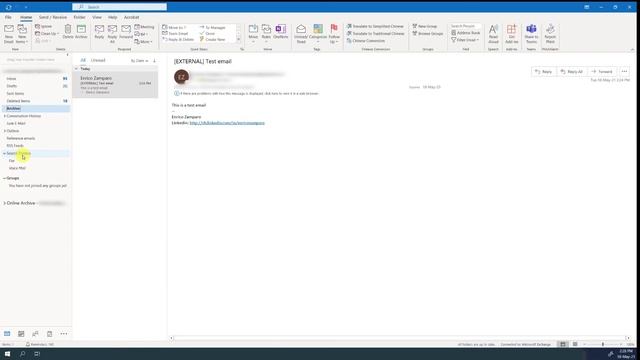Toggle the sort order arrow
Viewport: 640px width, 360px height.
pyautogui.click(x=154, y=60)
